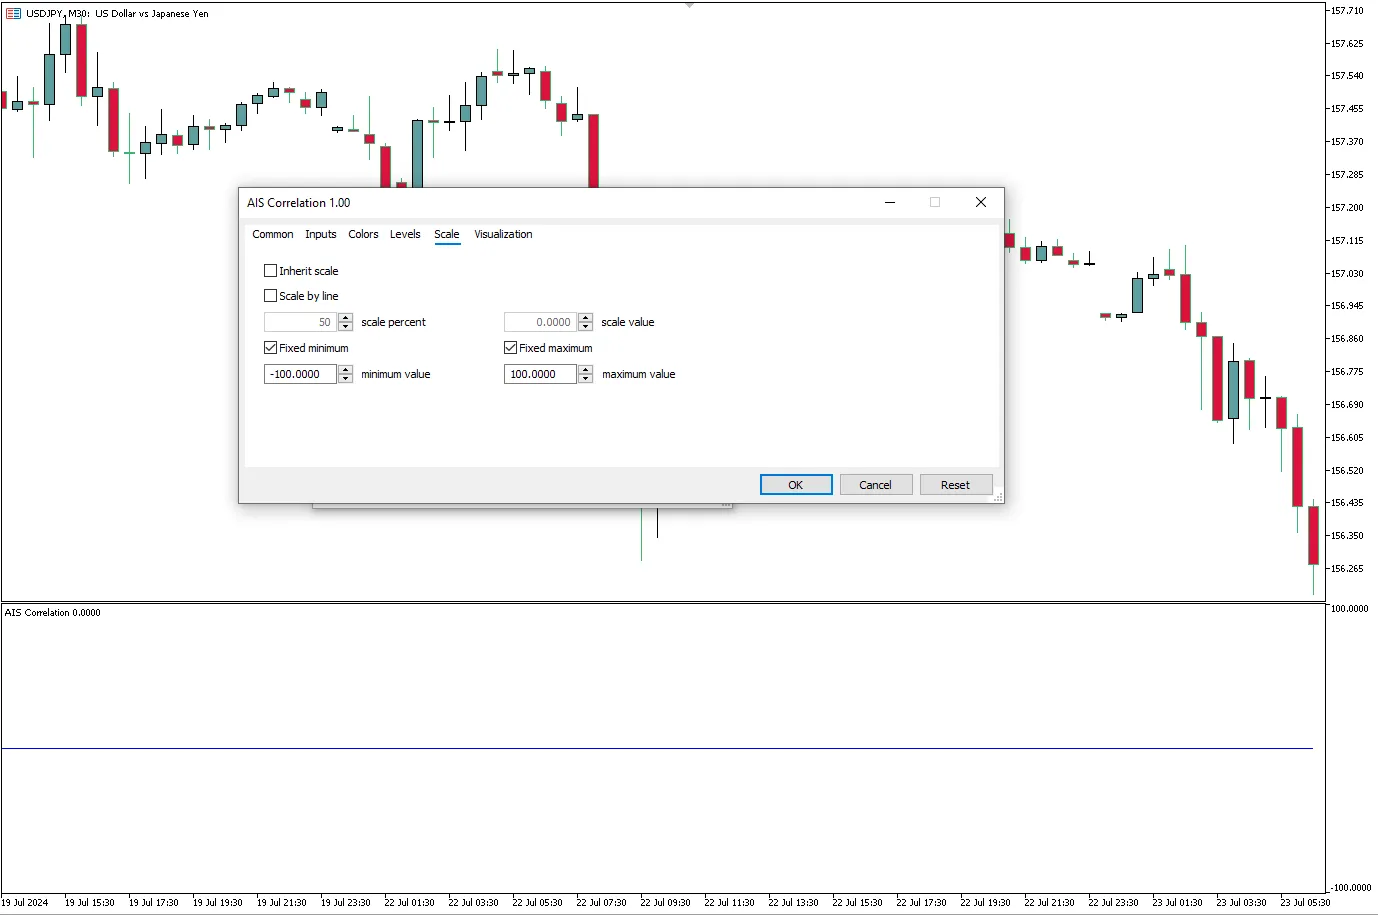Click the "minimum value" field label

[x=396, y=374]
